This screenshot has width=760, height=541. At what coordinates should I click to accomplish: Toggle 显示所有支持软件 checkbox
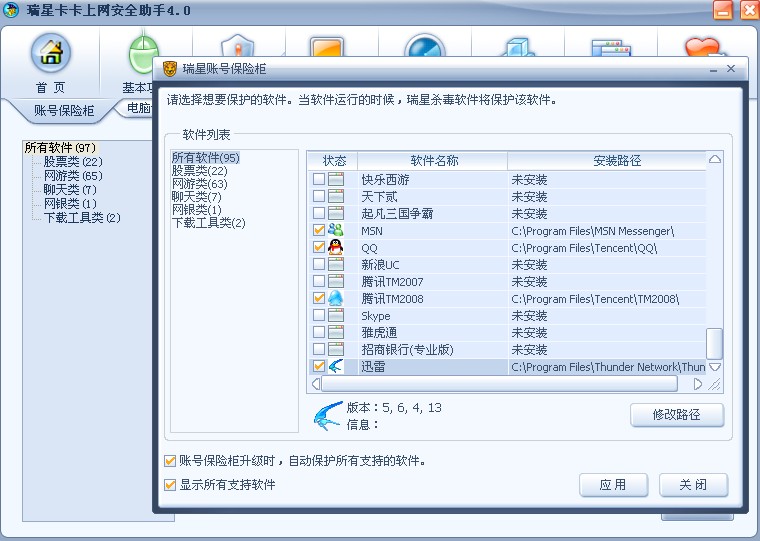170,484
